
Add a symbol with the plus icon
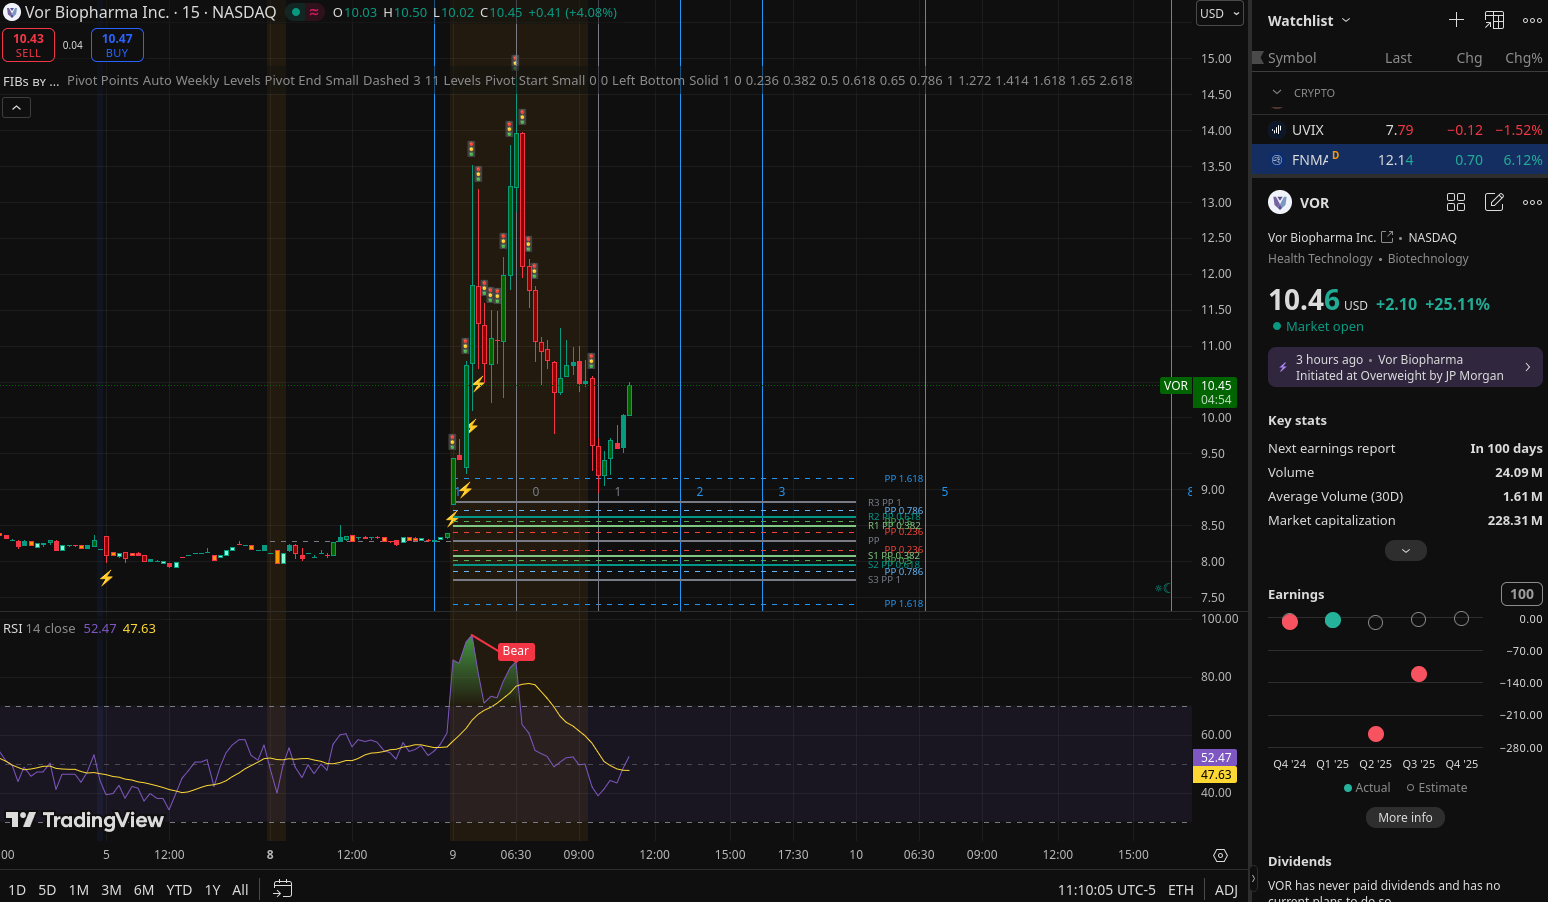(1456, 20)
